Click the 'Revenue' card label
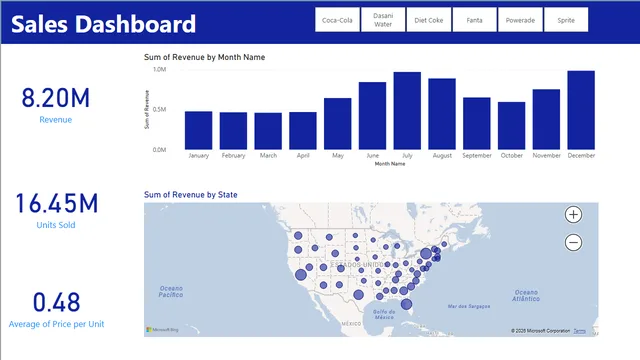The image size is (640, 360). click(x=56, y=120)
